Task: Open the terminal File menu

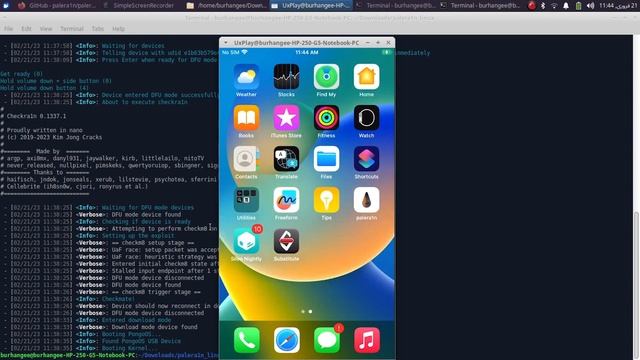Action: (9, 29)
